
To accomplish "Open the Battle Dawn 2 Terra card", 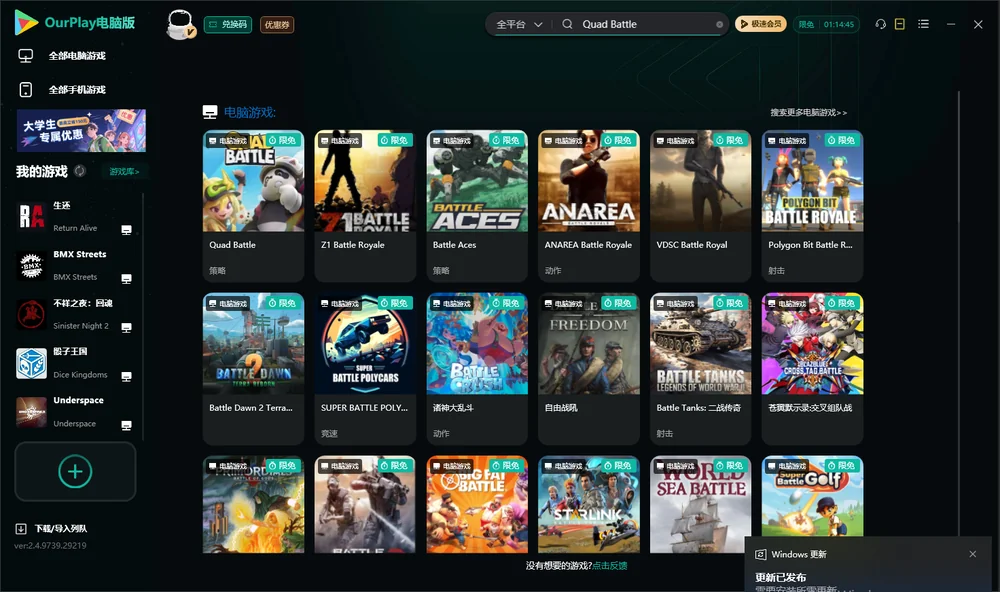I will (253, 368).
